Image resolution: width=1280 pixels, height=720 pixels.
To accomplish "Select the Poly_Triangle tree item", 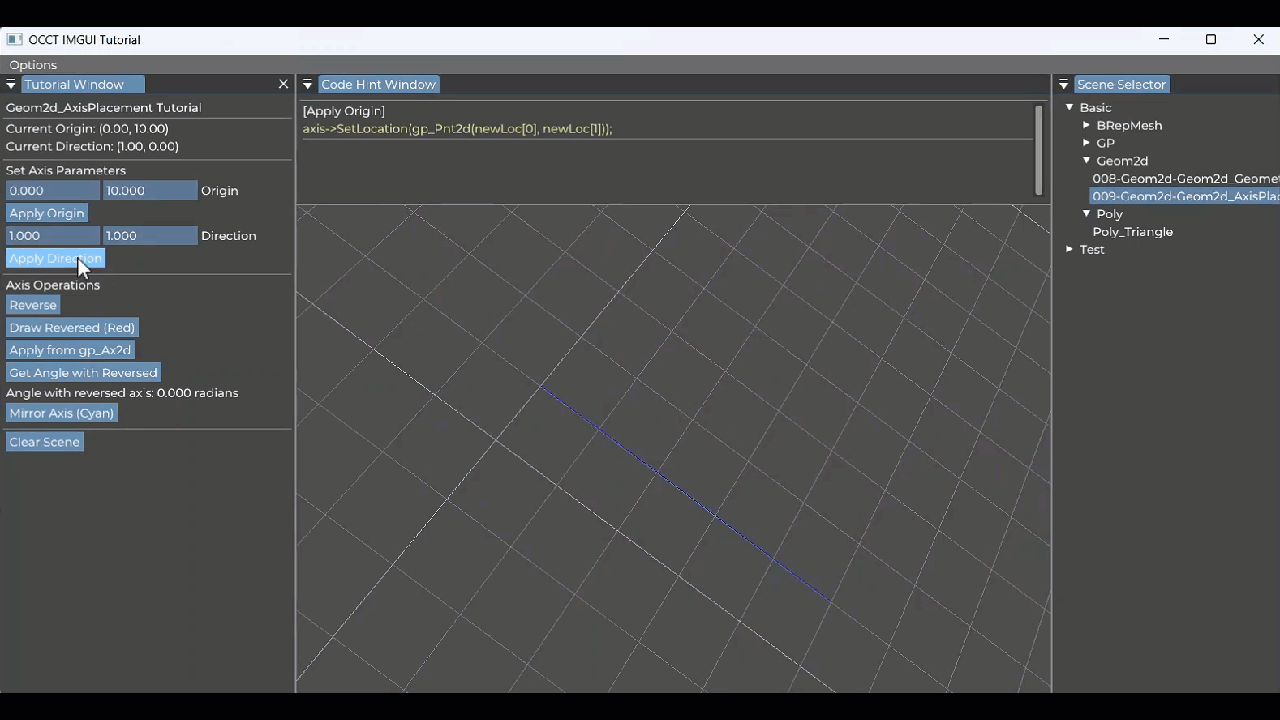I will pyautogui.click(x=1132, y=232).
